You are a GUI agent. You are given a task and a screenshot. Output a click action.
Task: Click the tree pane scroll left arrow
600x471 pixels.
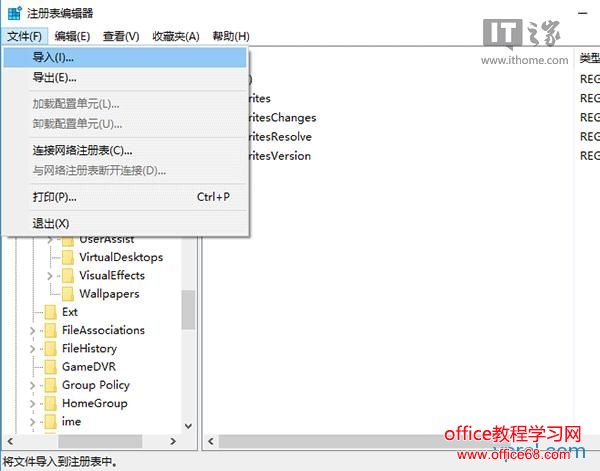click(10, 442)
